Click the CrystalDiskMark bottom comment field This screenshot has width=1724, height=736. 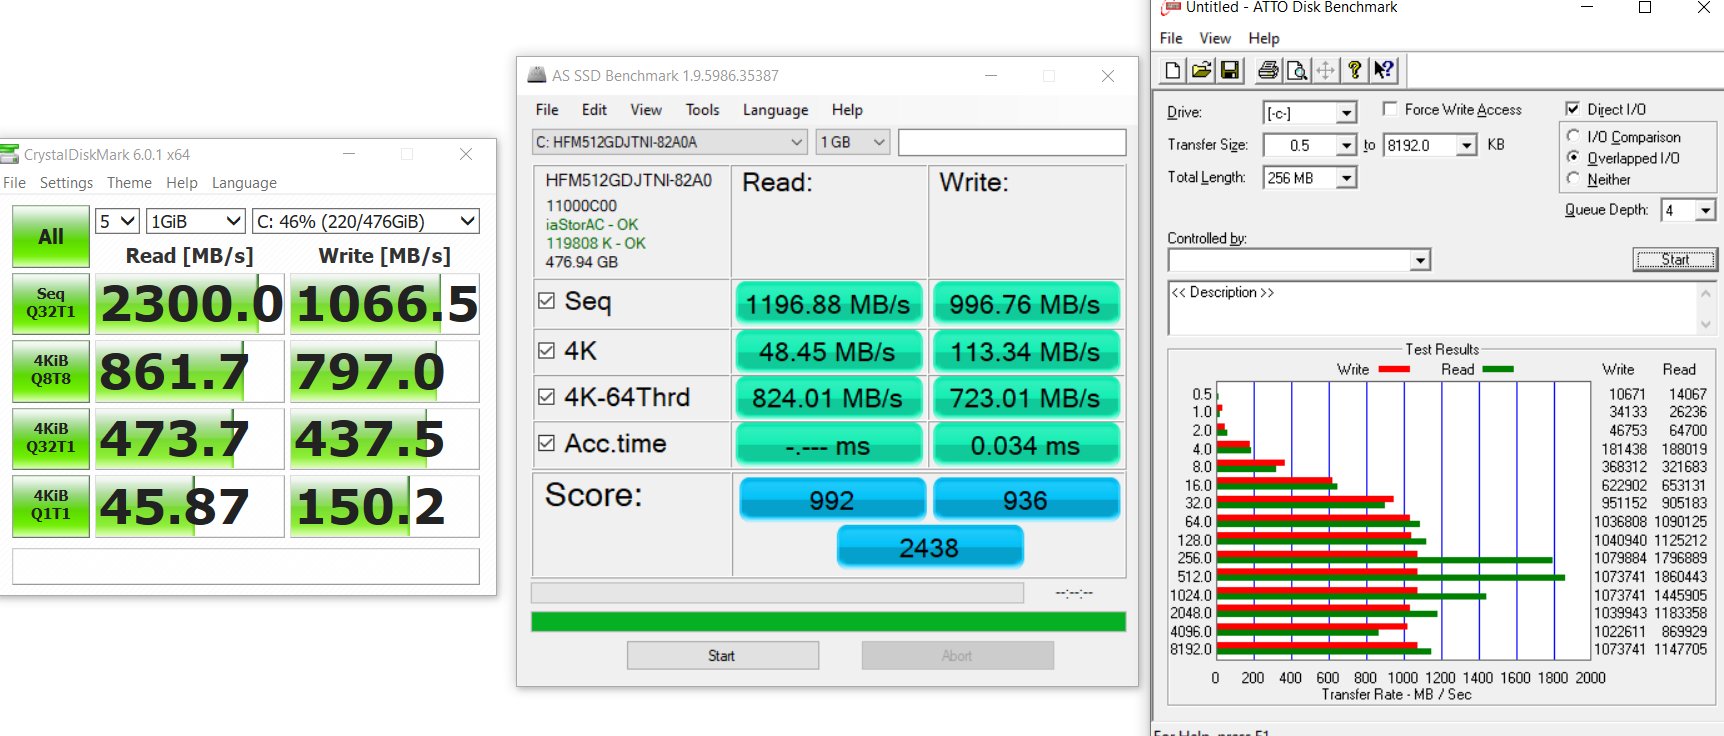[x=246, y=566]
